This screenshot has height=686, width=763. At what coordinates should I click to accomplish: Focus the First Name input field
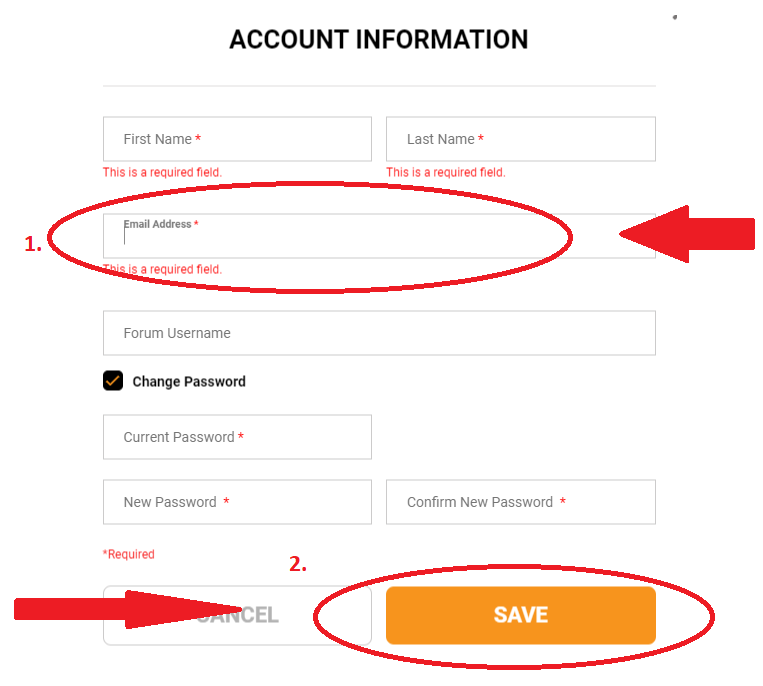[x=237, y=139]
